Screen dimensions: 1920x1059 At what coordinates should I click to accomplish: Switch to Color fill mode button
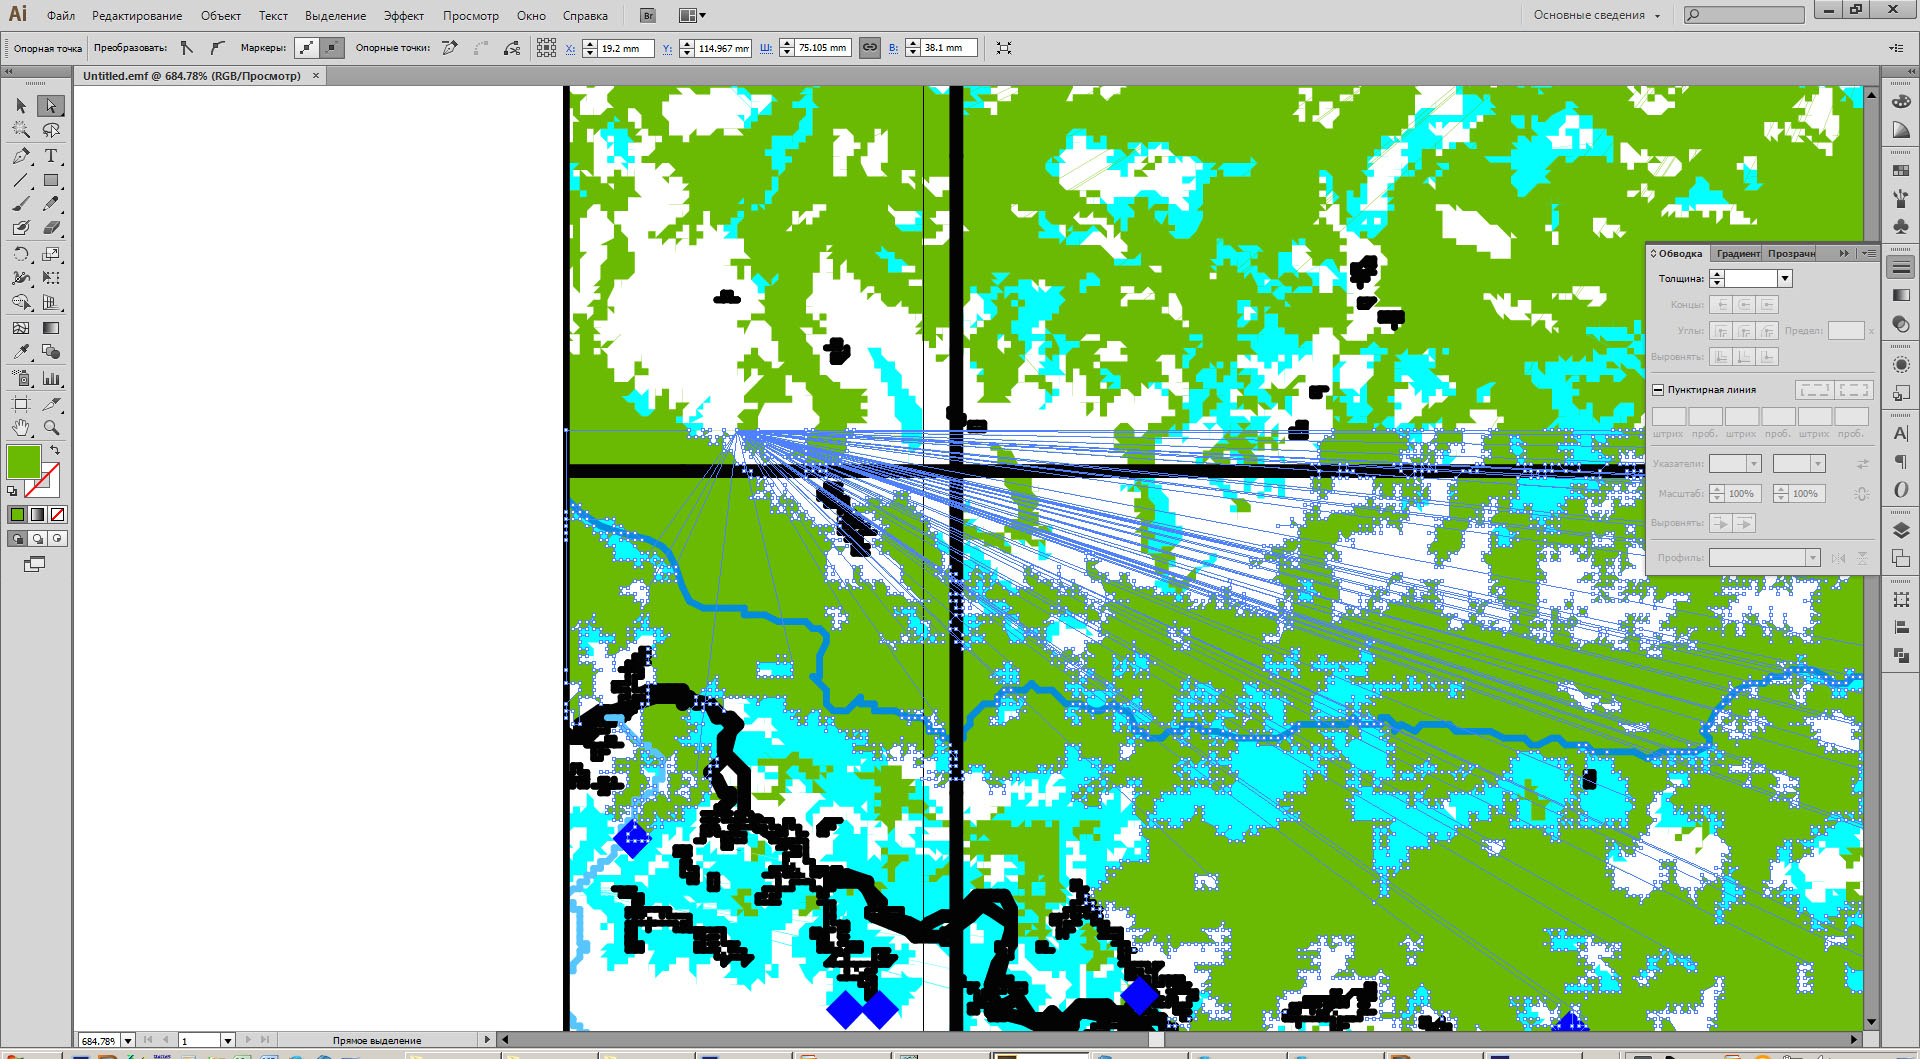(x=17, y=514)
